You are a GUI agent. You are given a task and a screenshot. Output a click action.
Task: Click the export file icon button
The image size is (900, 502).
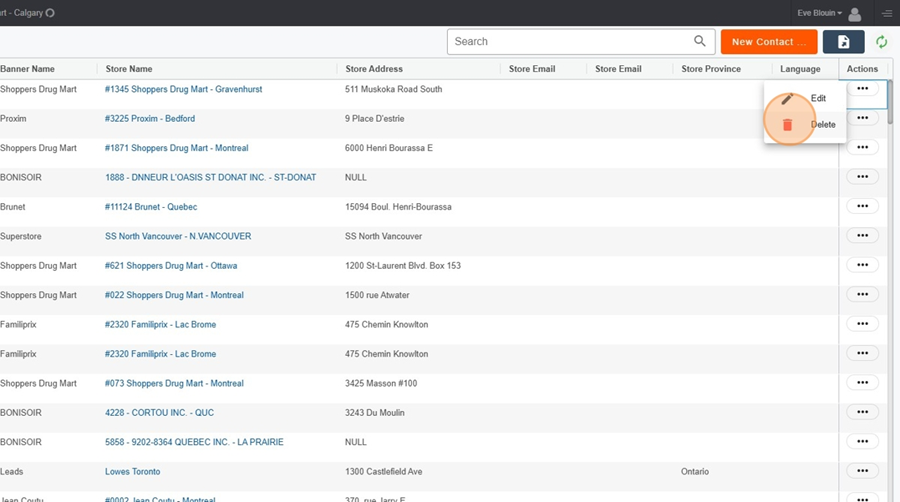click(x=843, y=42)
